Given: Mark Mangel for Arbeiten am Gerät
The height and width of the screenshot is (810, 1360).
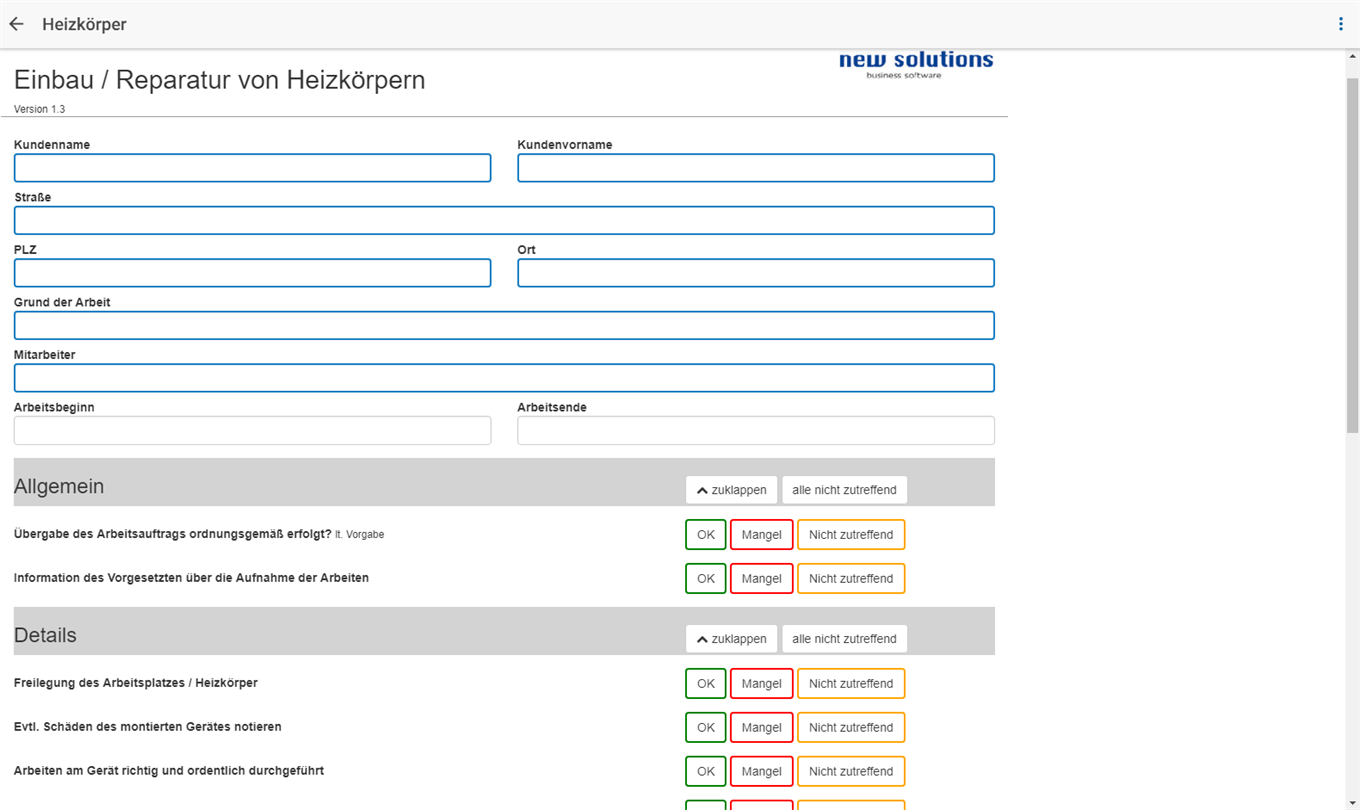Looking at the screenshot, I should tap(761, 772).
